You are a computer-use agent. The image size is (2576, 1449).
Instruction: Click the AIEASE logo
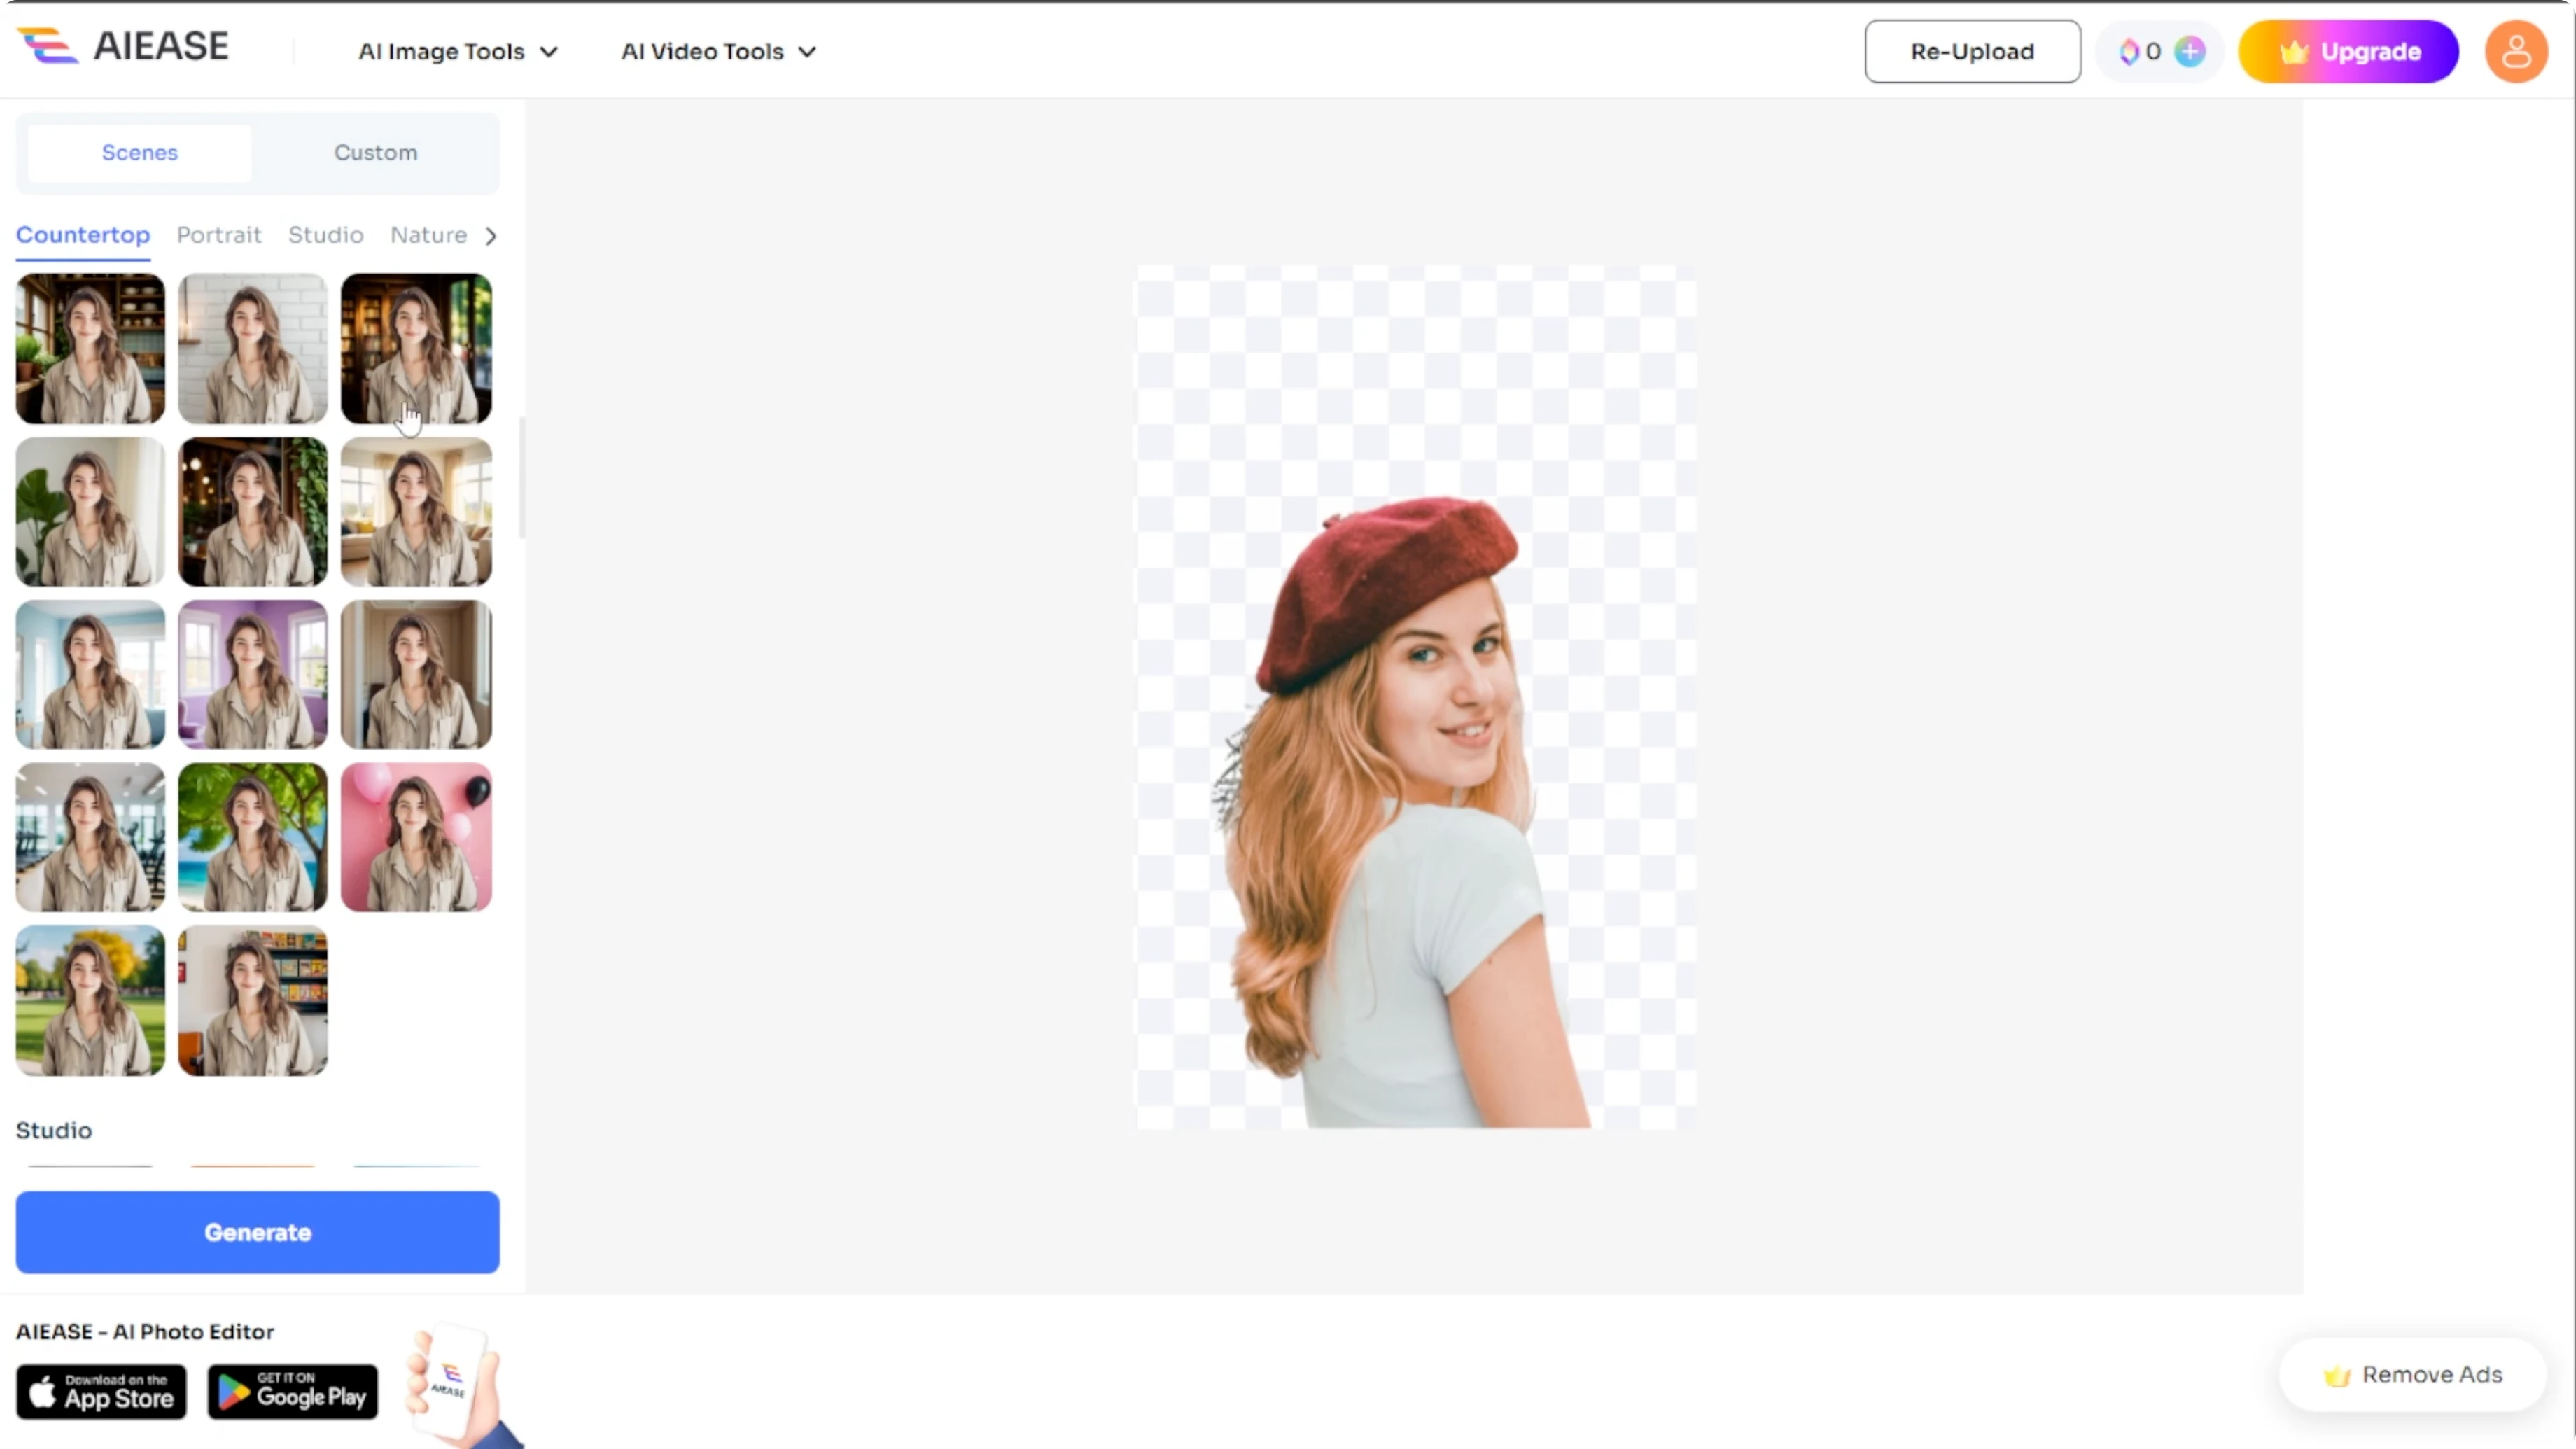tap(123, 47)
